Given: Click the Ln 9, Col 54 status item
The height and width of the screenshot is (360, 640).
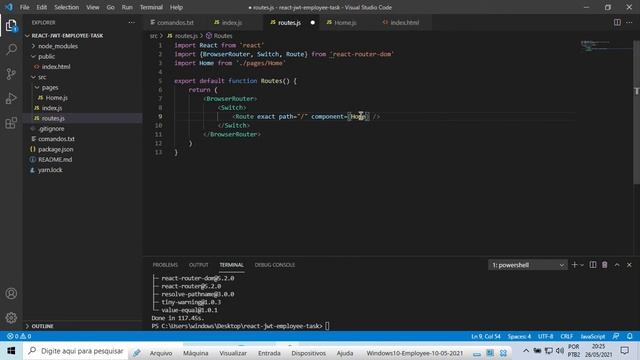Looking at the screenshot, I should [x=486, y=336].
